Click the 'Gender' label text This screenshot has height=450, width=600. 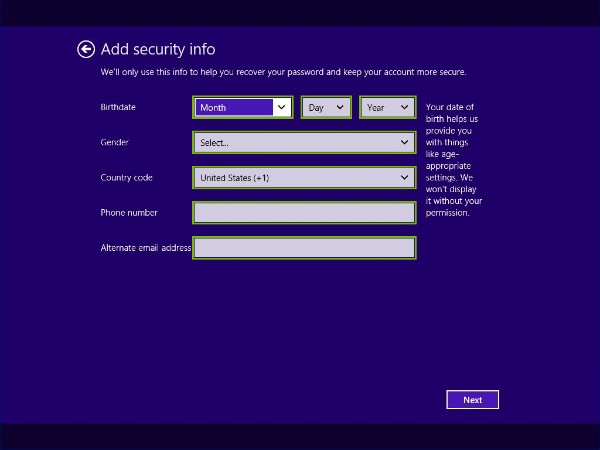pos(114,142)
